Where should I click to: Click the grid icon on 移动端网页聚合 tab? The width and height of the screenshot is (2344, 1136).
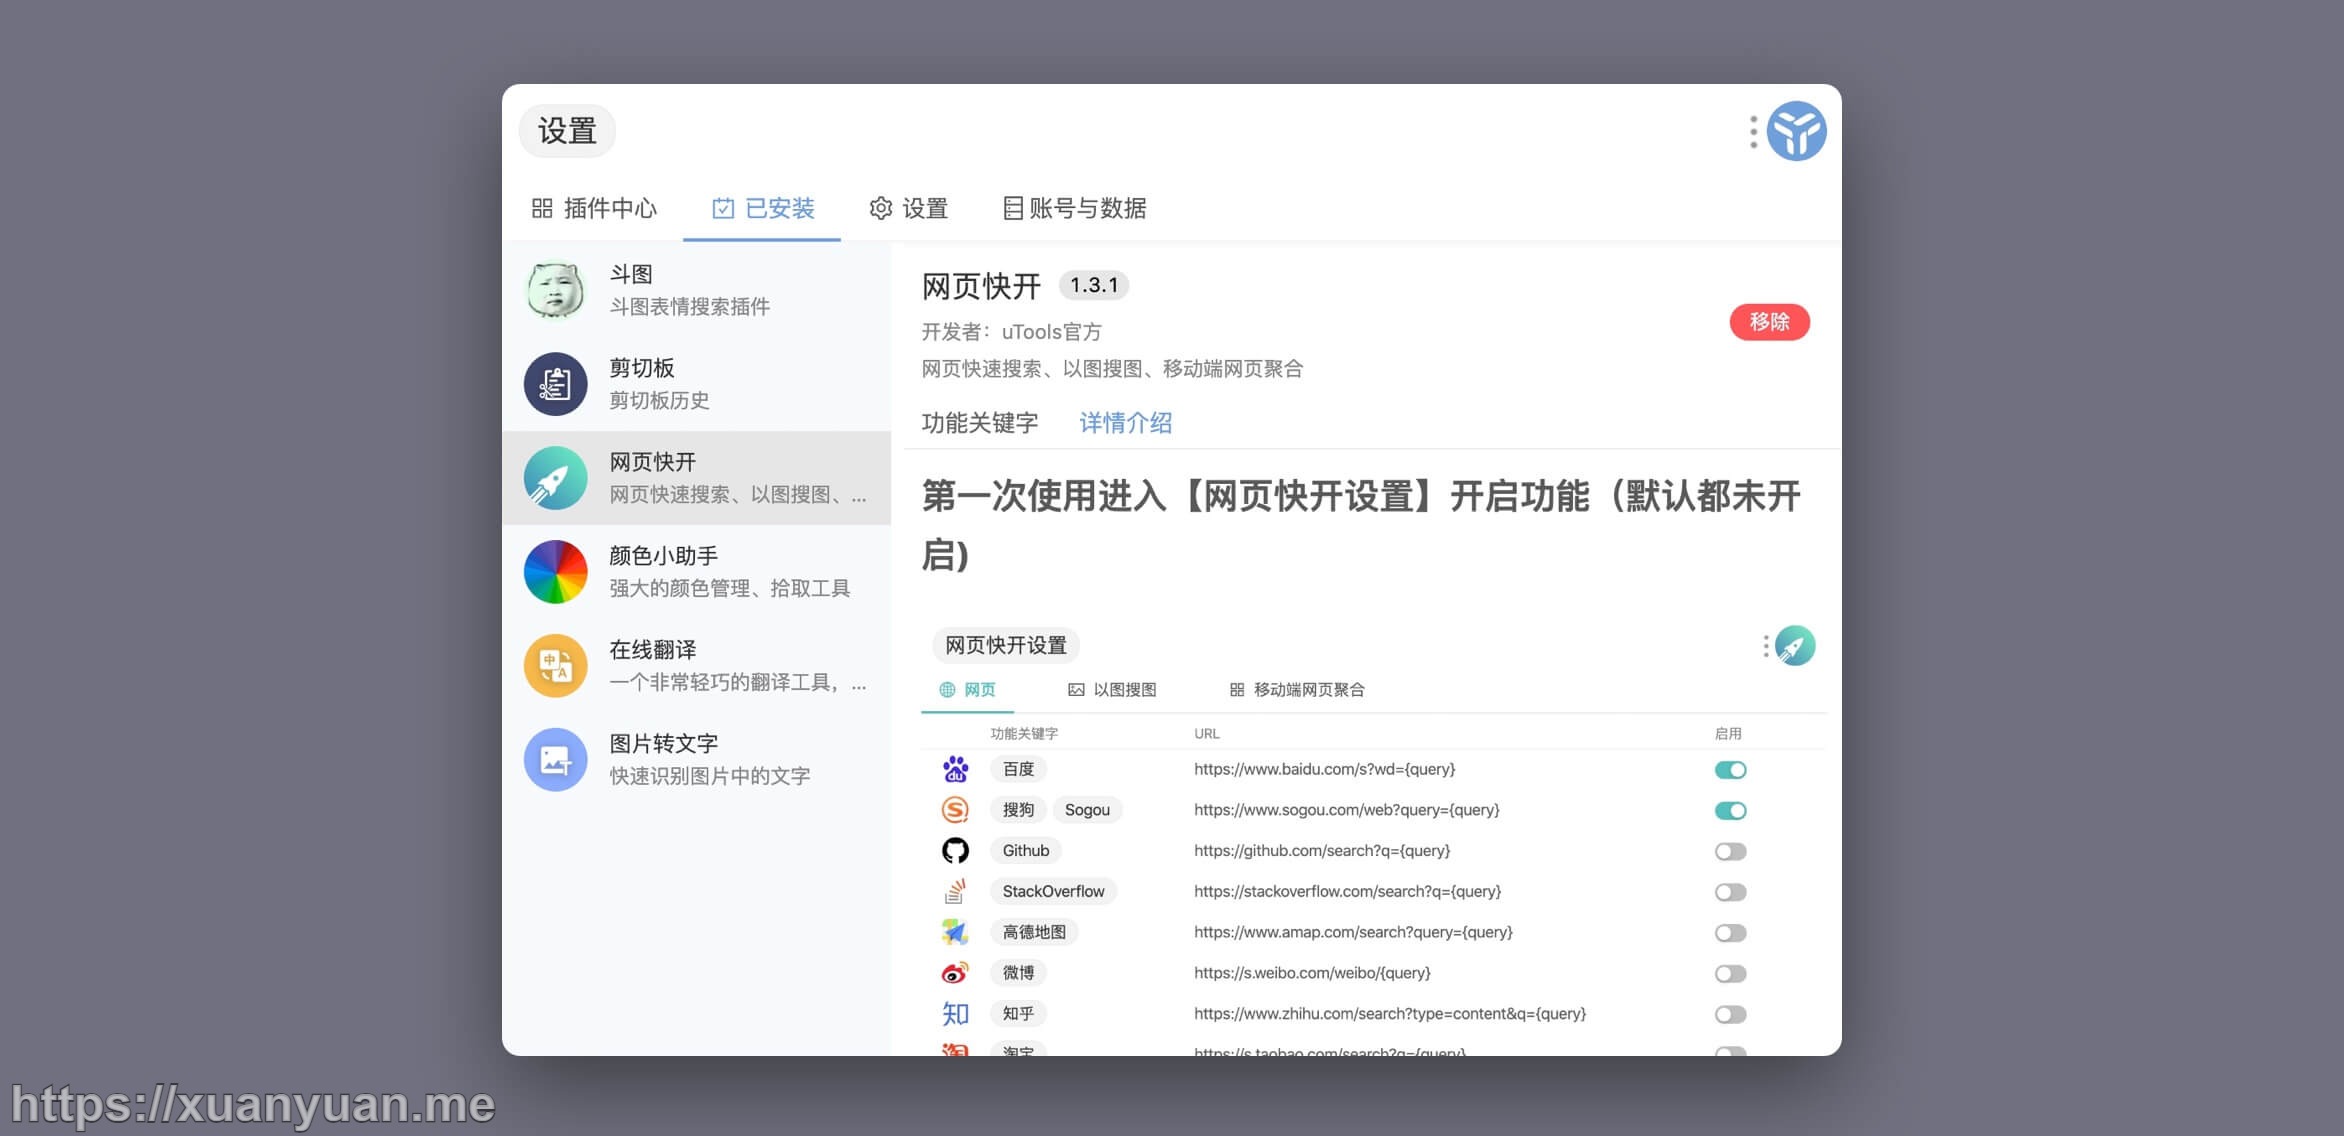(1237, 690)
